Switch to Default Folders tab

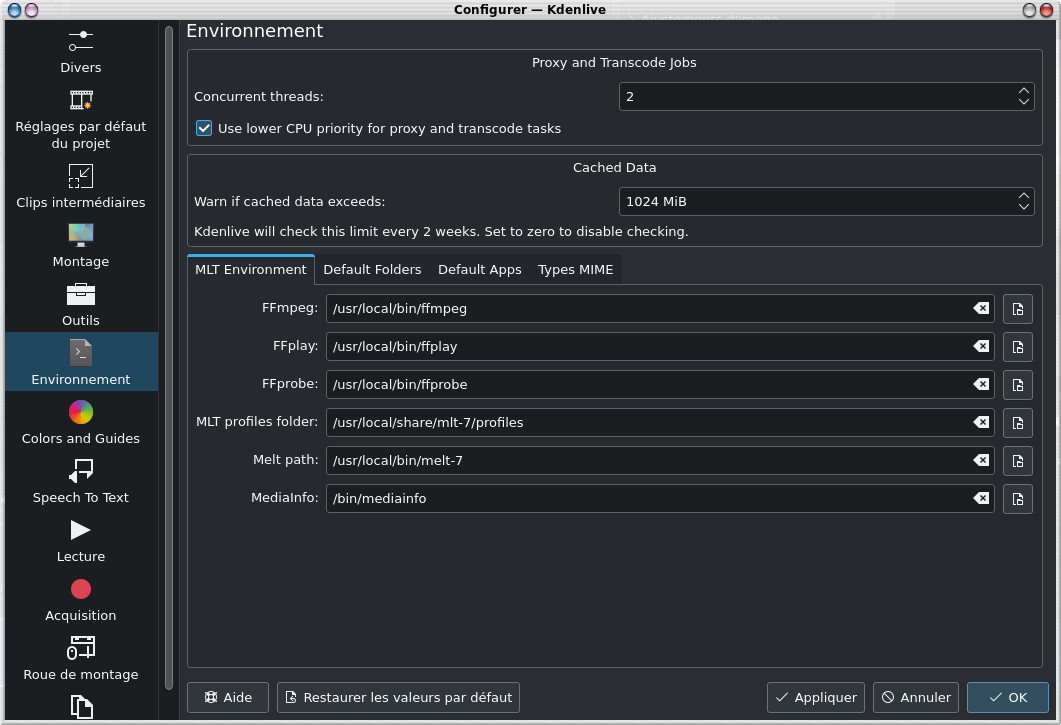[372, 269]
